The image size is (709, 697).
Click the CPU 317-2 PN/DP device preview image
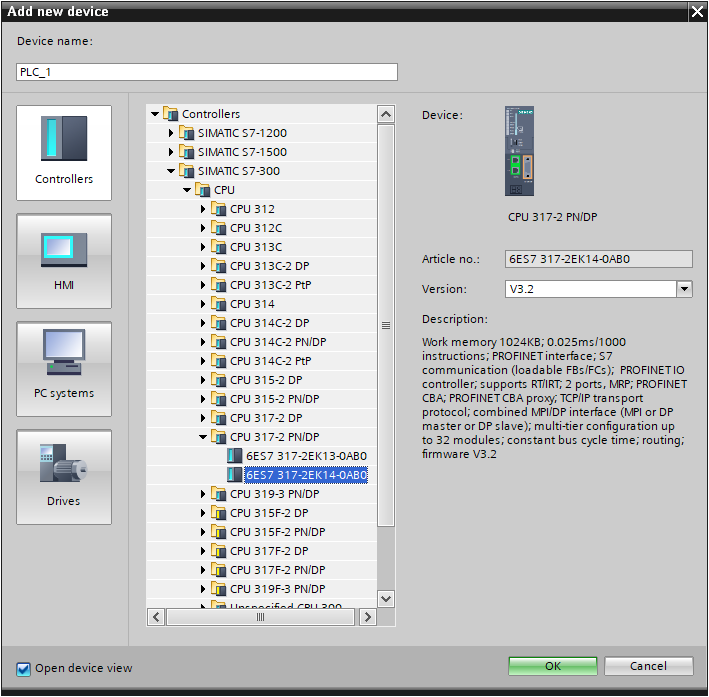[x=519, y=151]
